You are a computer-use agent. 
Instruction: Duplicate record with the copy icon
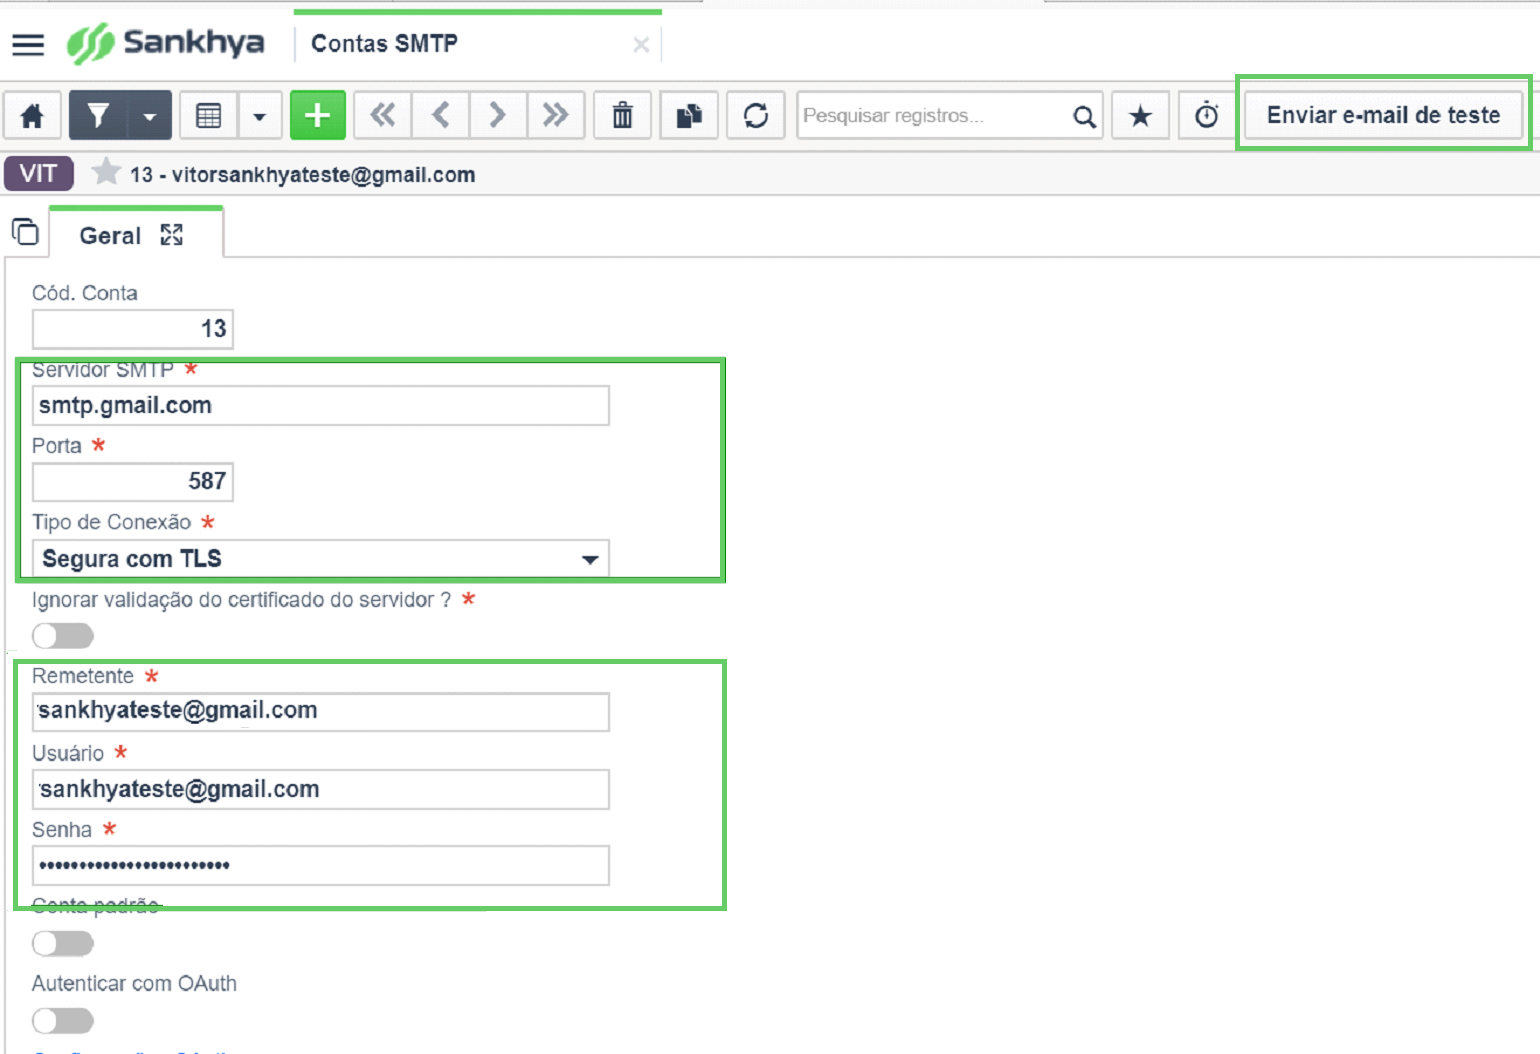(x=689, y=116)
